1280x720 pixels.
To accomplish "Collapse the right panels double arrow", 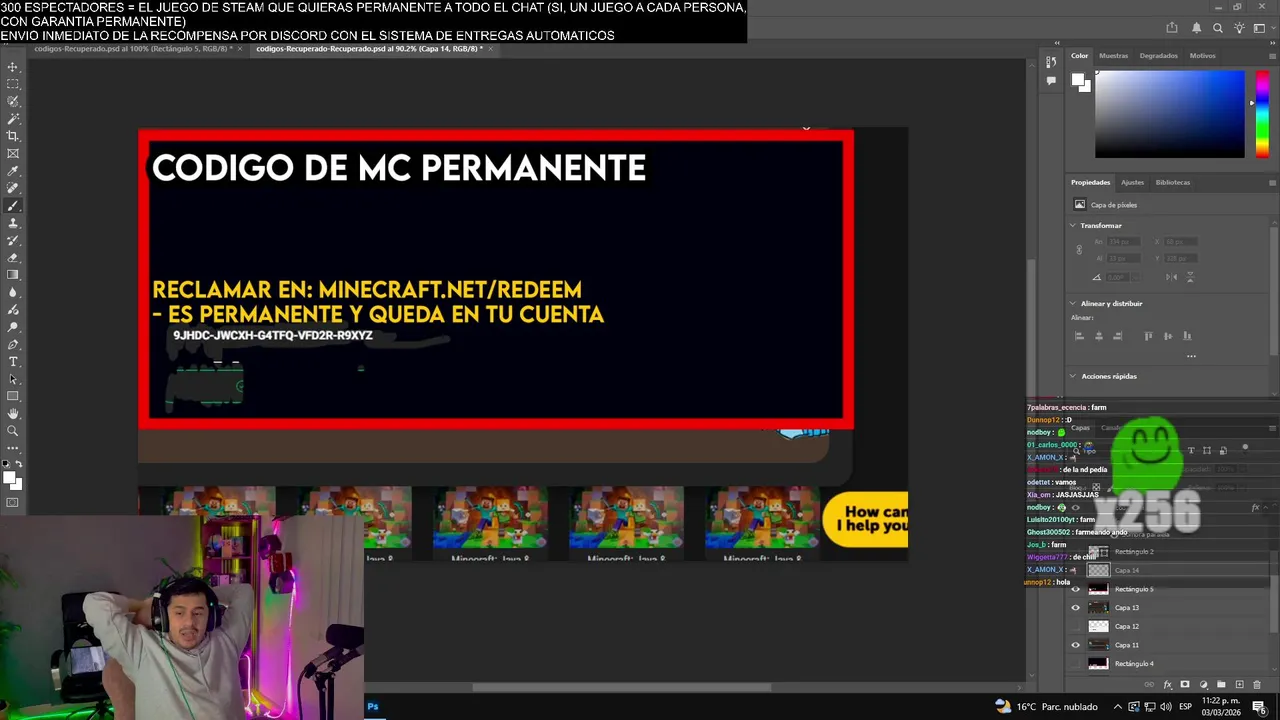I will coord(1273,43).
